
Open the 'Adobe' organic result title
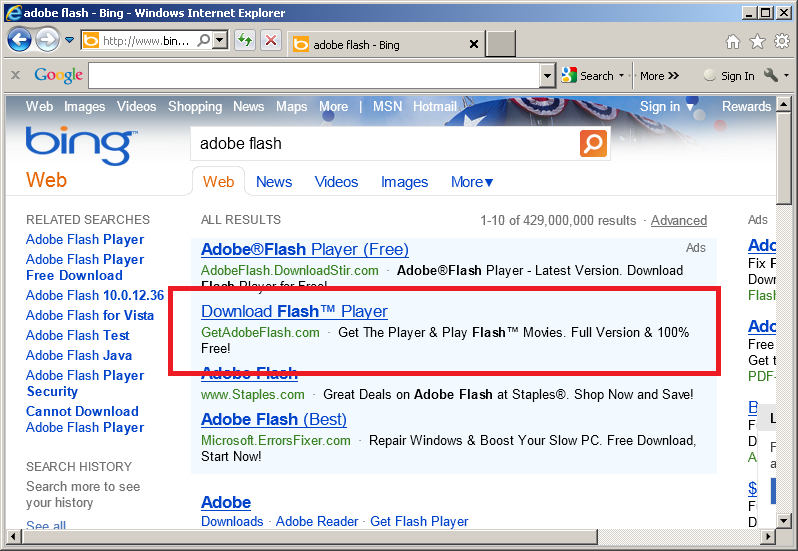226,502
